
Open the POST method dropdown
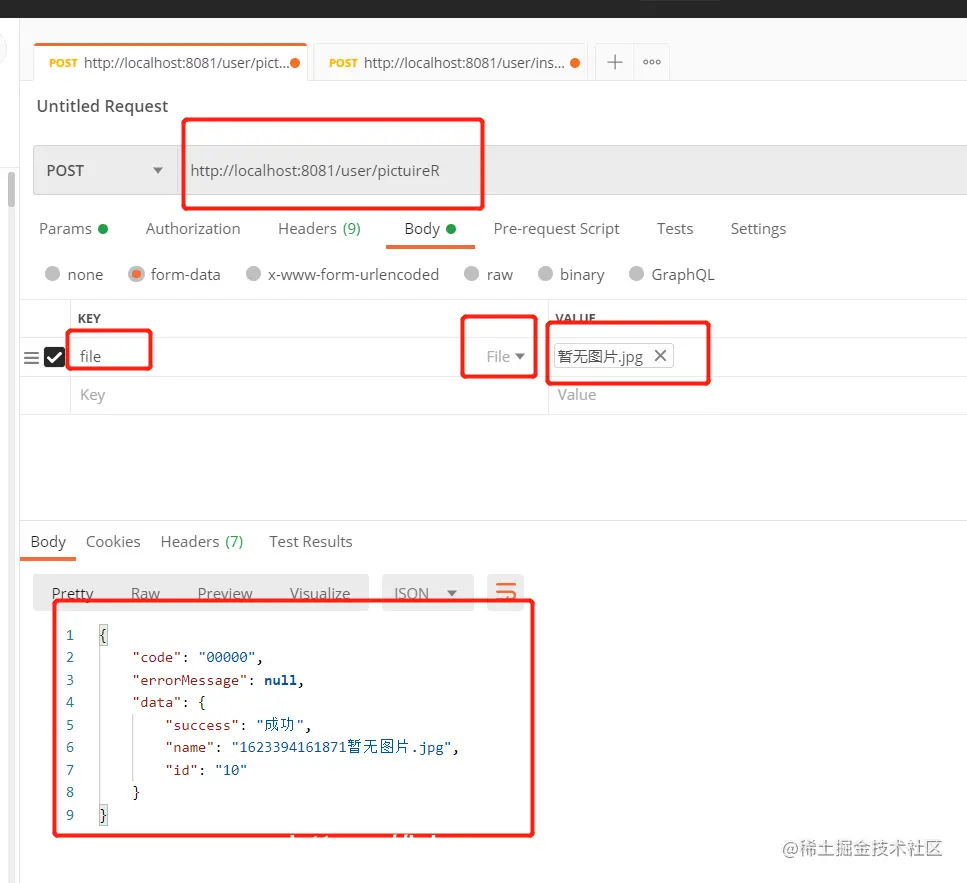pos(105,170)
